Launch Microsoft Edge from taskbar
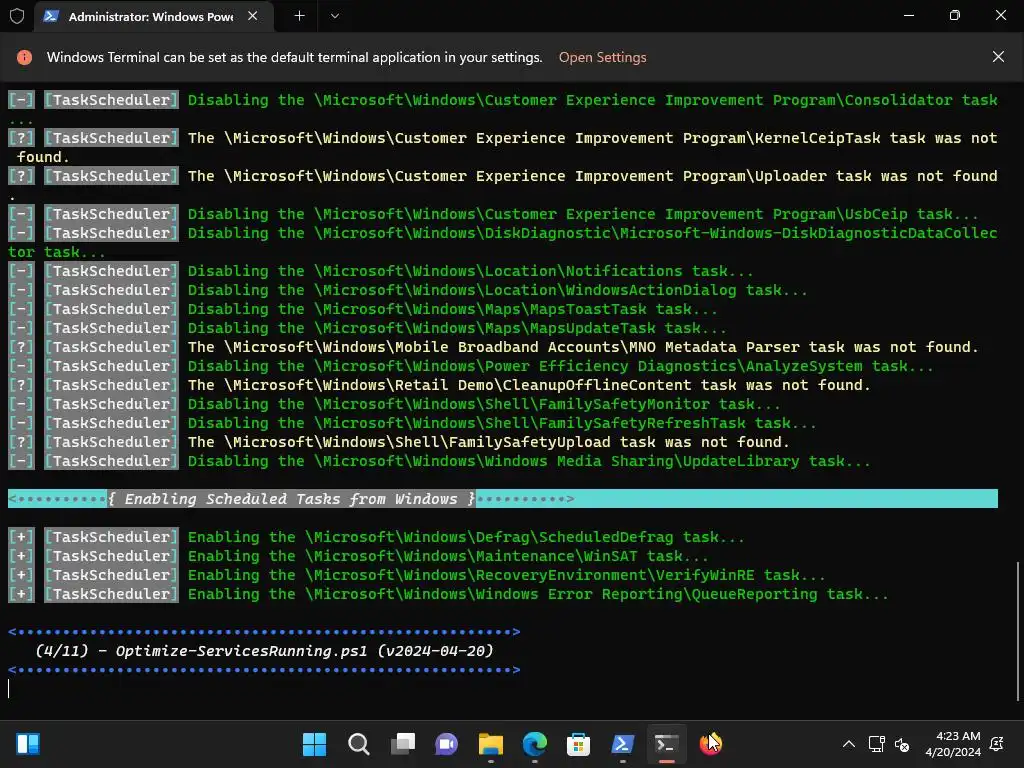1024x768 pixels. tap(534, 744)
